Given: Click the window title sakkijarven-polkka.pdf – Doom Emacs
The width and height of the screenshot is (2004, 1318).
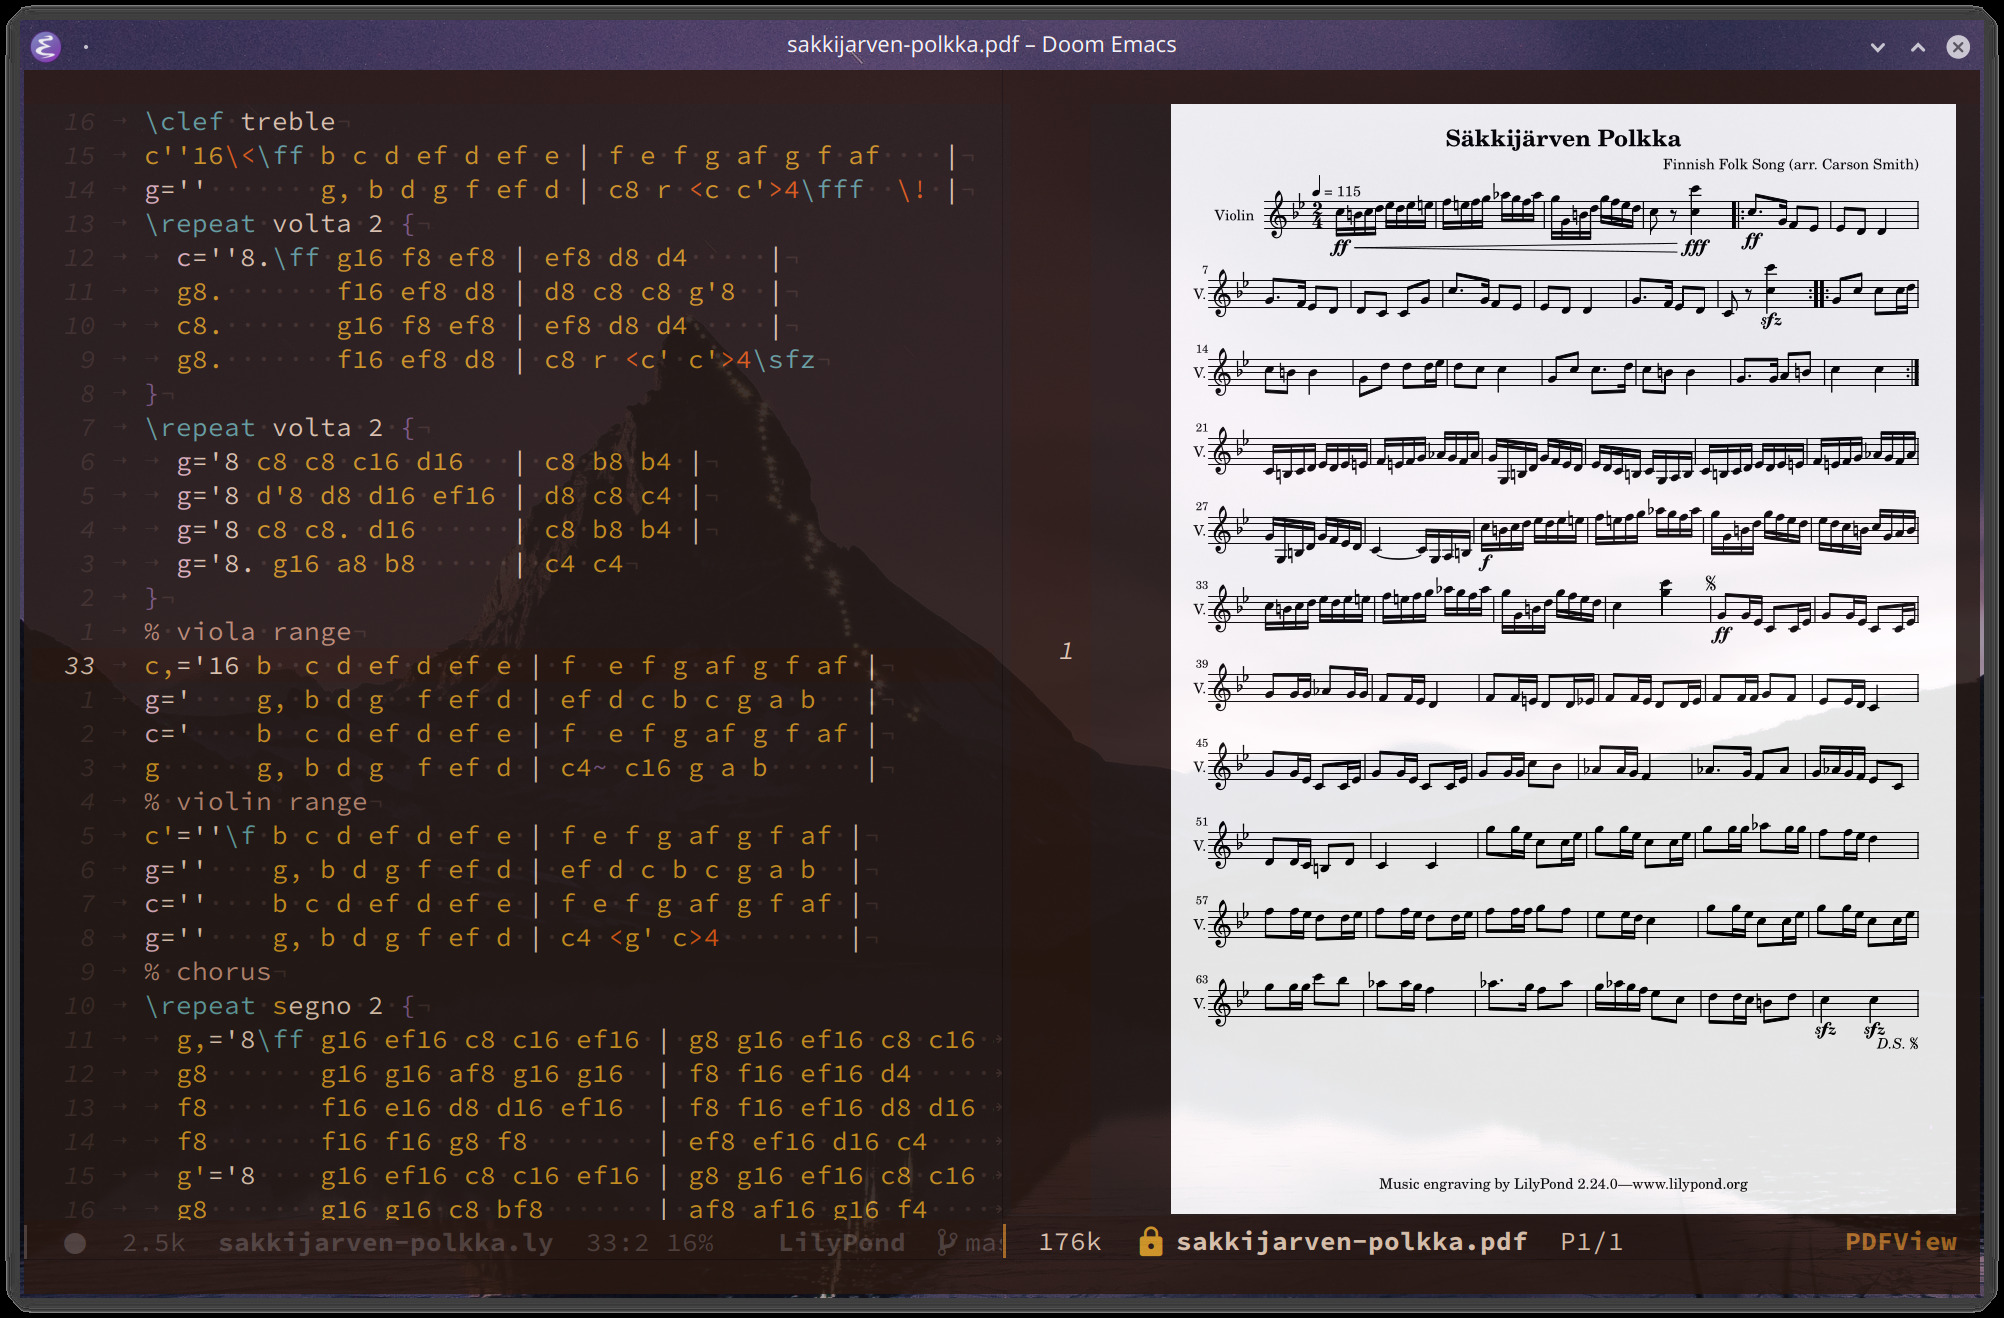Looking at the screenshot, I should [981, 45].
